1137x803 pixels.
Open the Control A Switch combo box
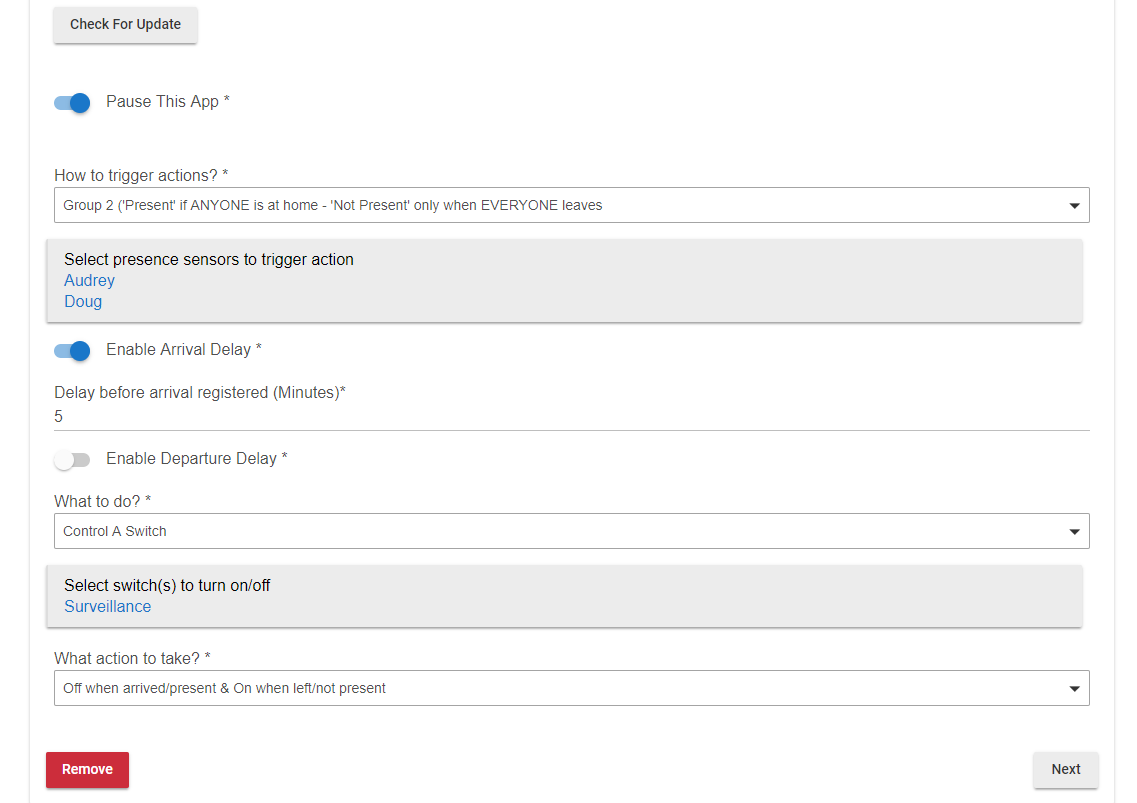click(x=560, y=531)
